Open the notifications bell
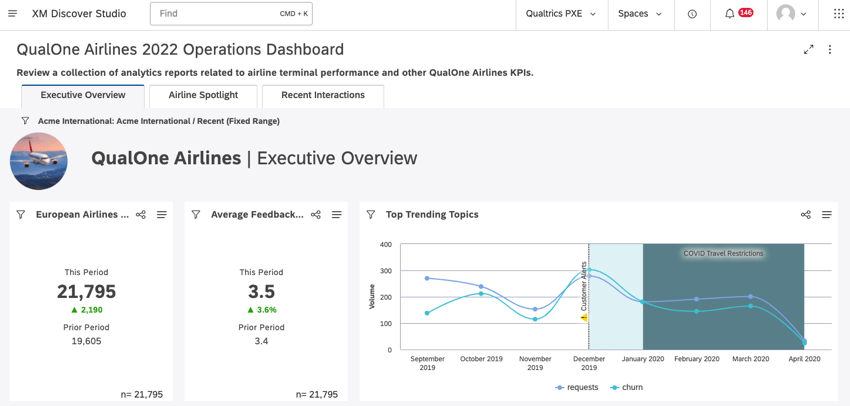This screenshot has height=406, width=850. tap(729, 14)
